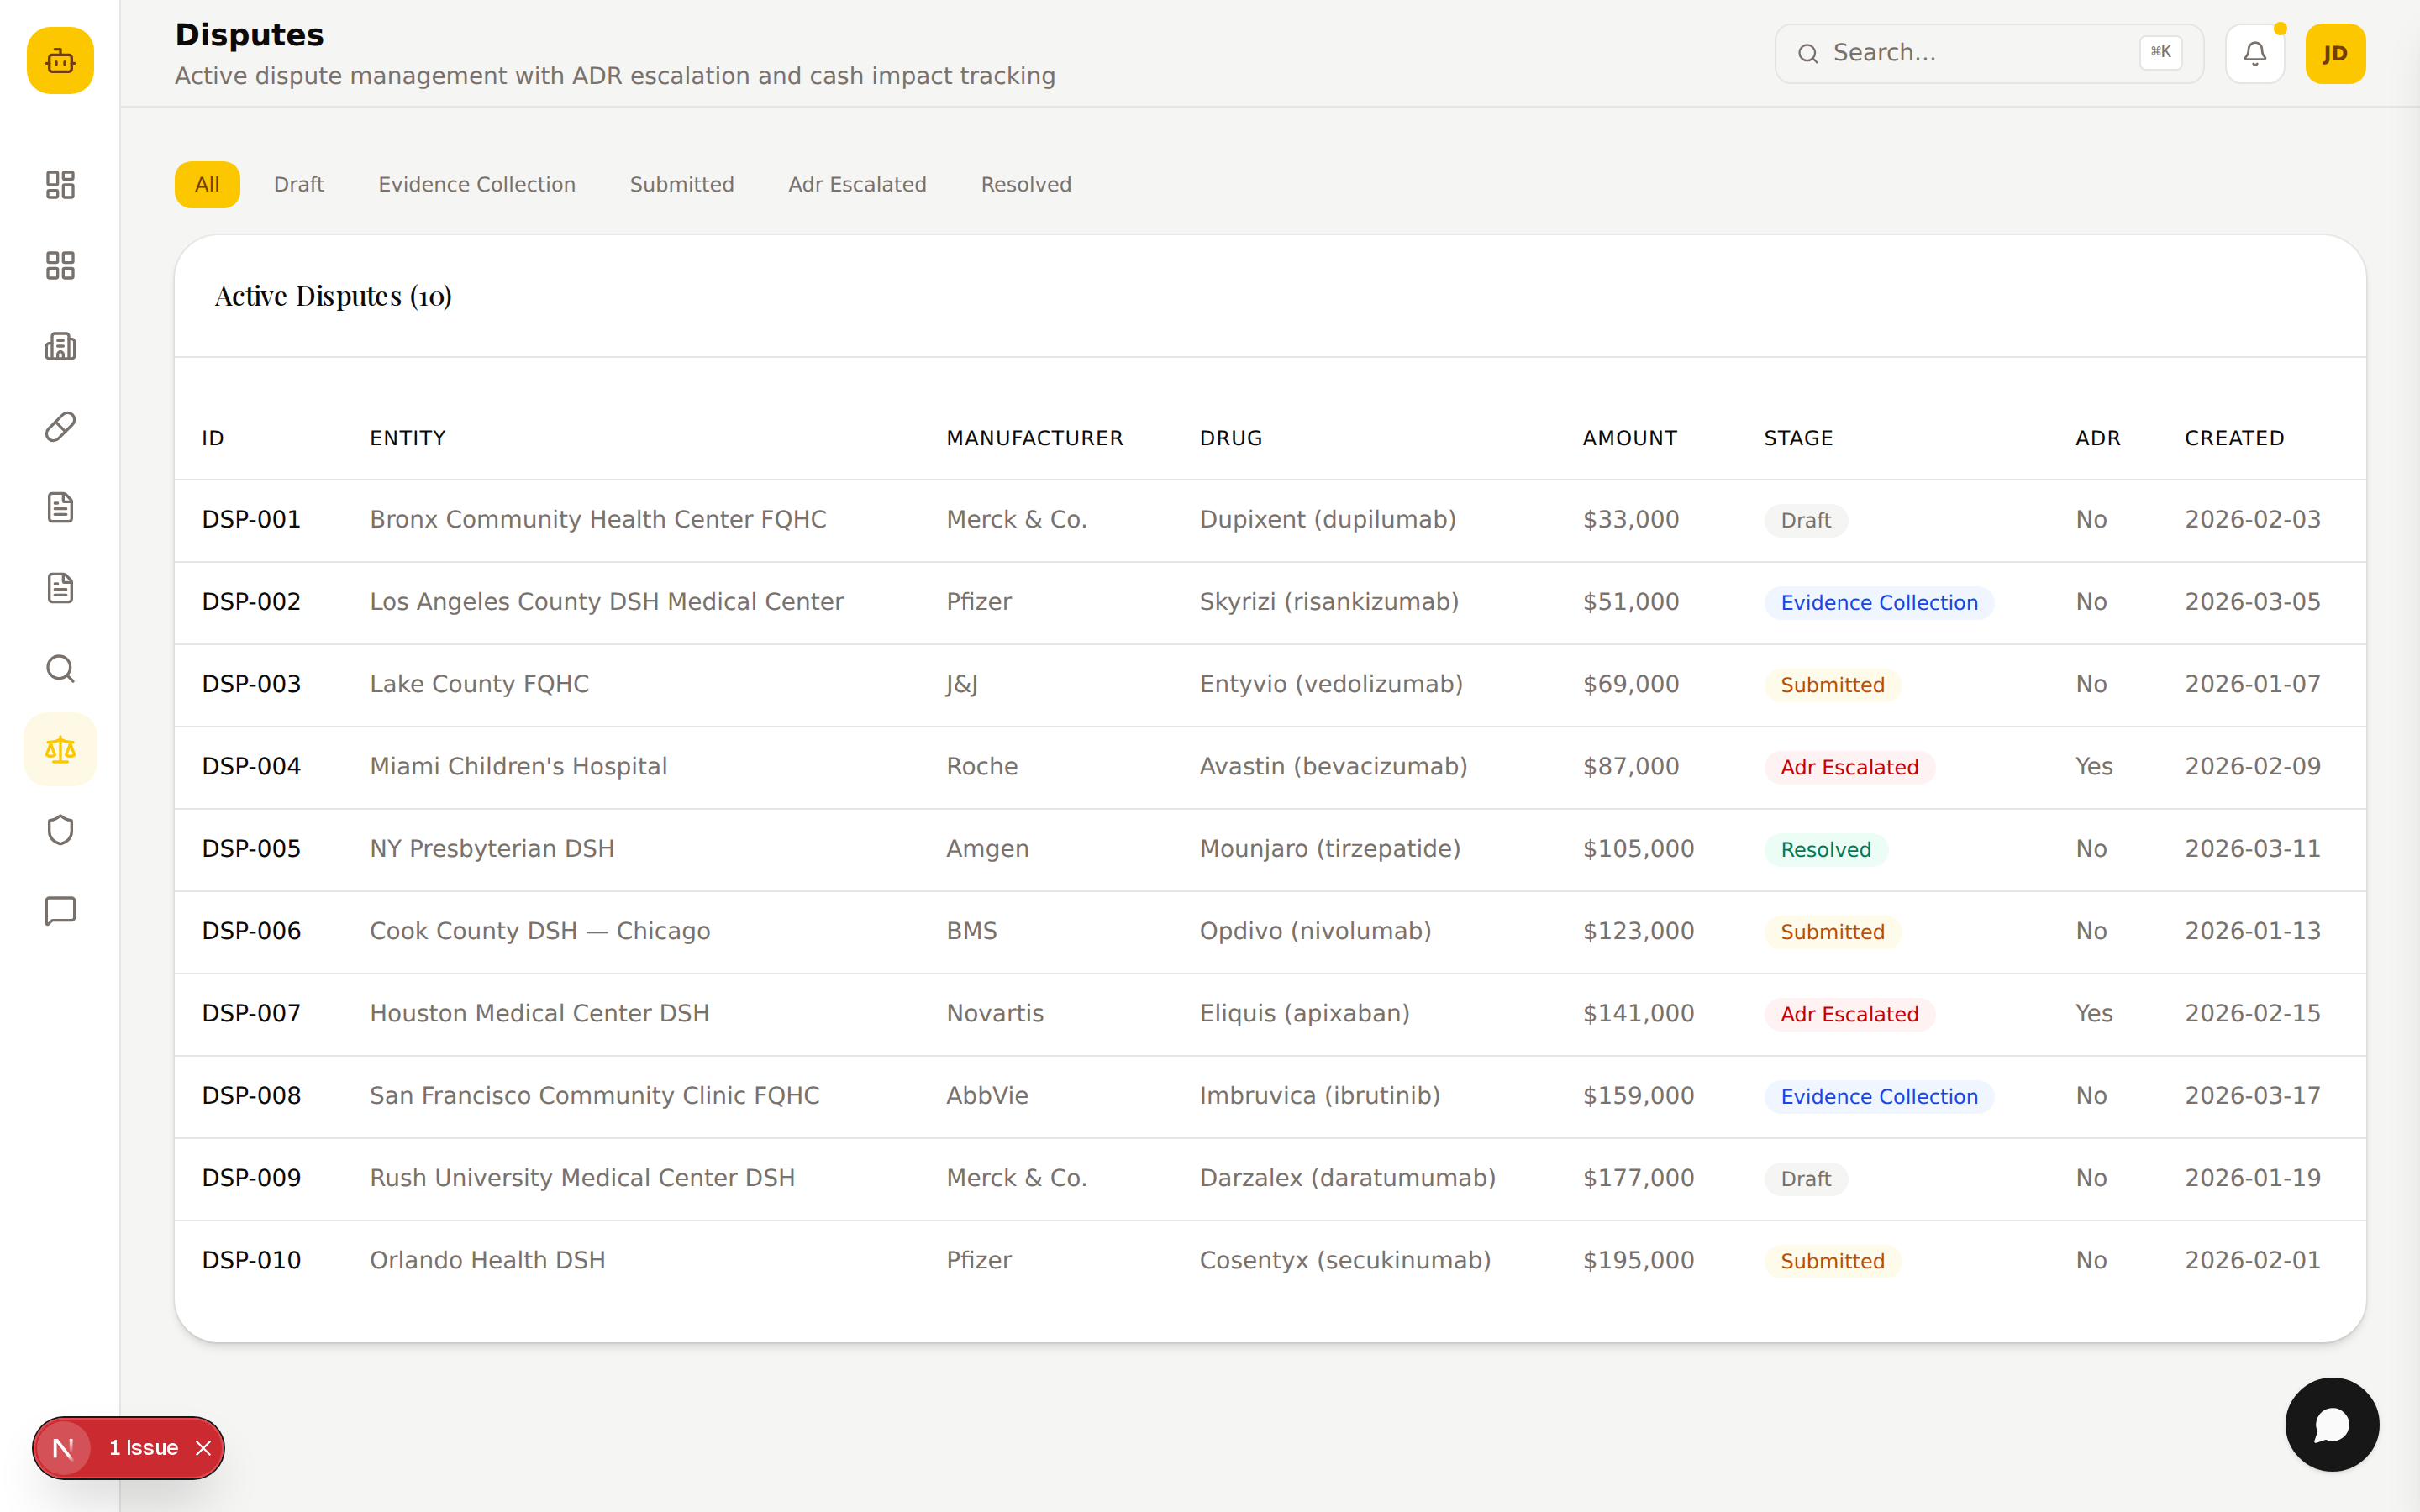Open dispute DSP-006
The width and height of the screenshot is (2420, 1512).
tap(251, 931)
